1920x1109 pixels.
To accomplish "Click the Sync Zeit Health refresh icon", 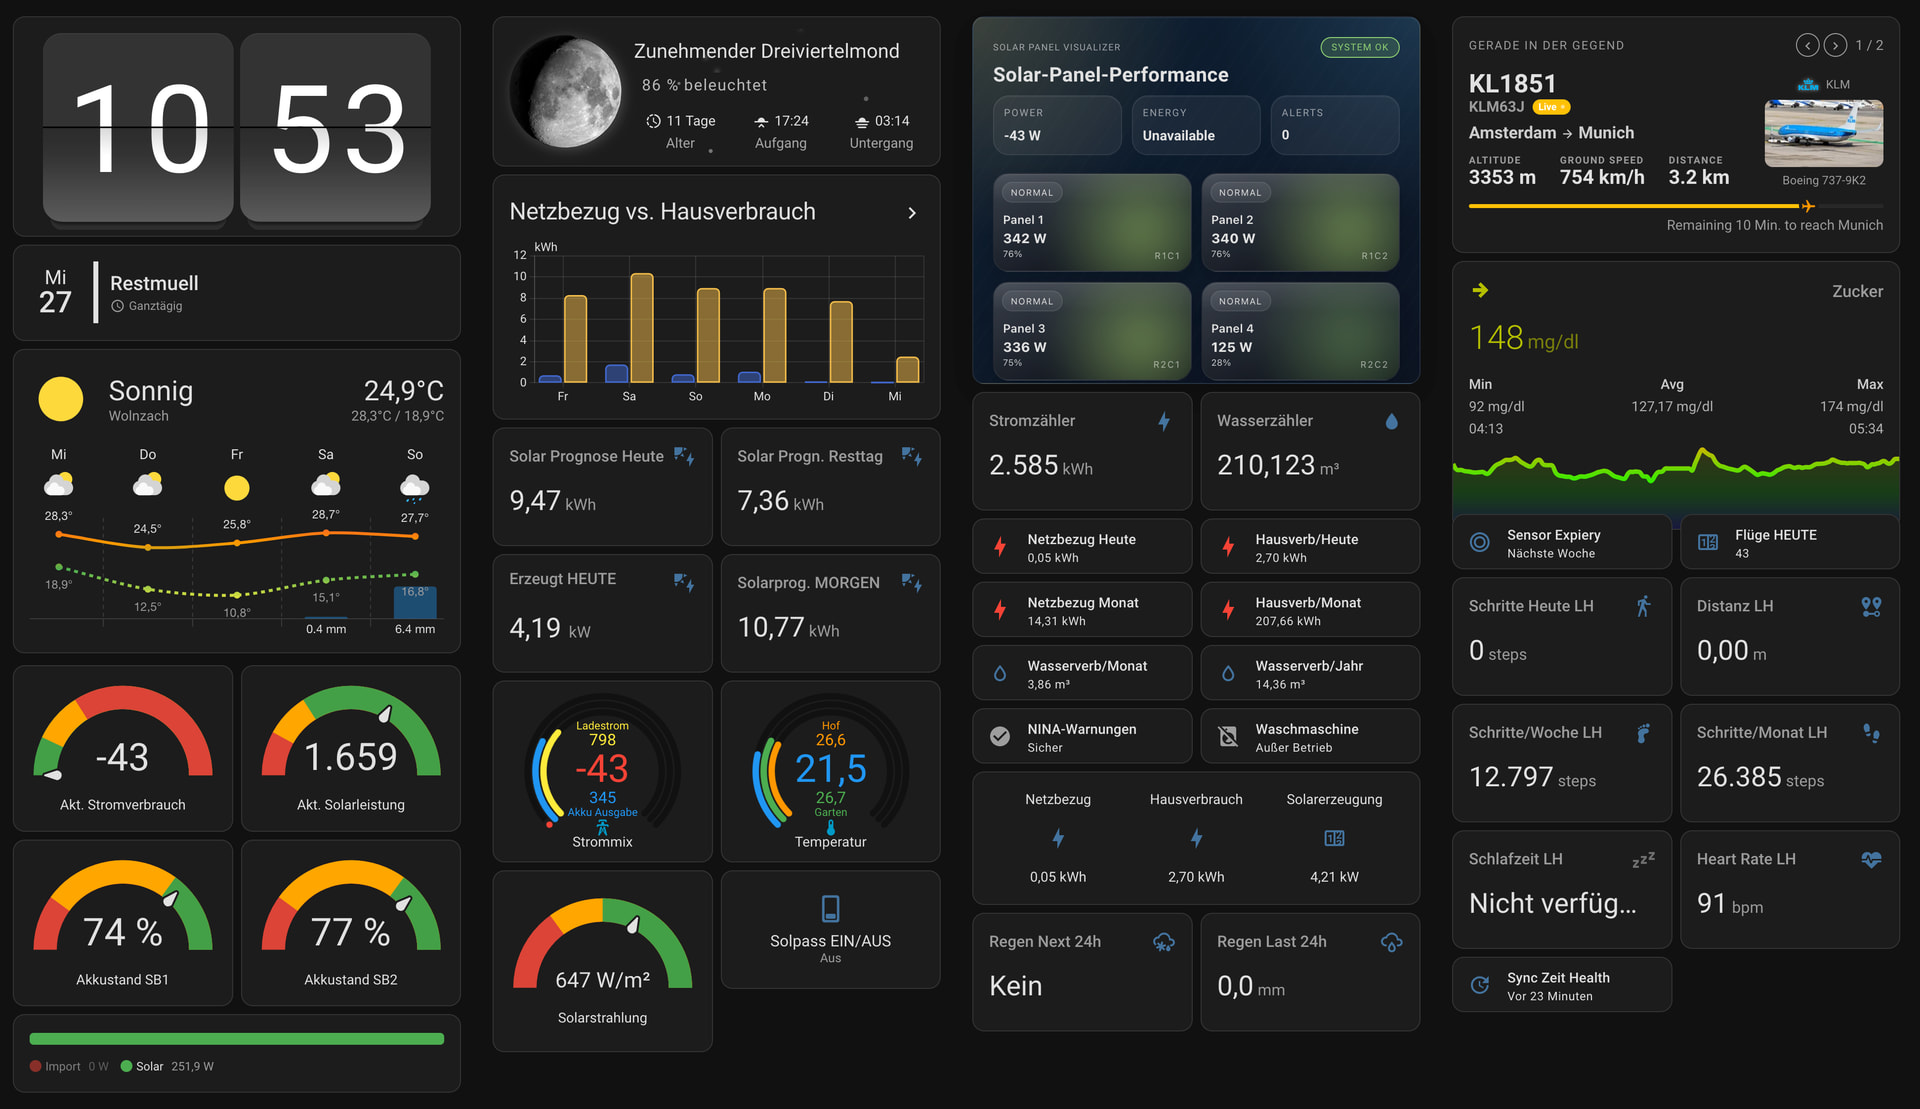I will tap(1480, 985).
